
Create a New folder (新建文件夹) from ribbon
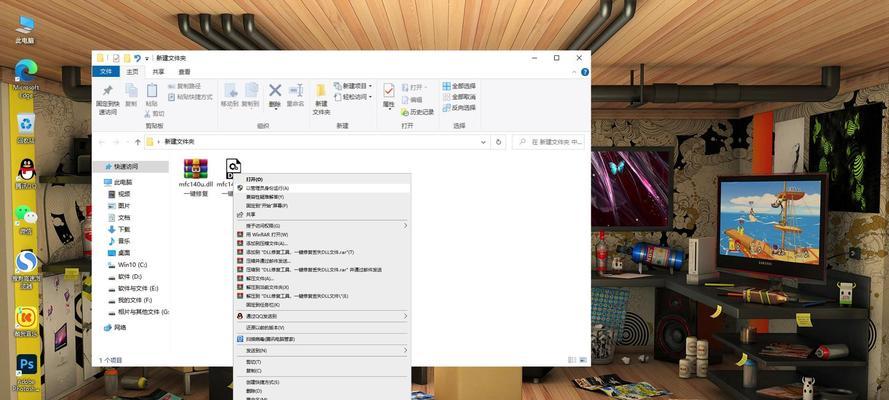click(x=321, y=99)
